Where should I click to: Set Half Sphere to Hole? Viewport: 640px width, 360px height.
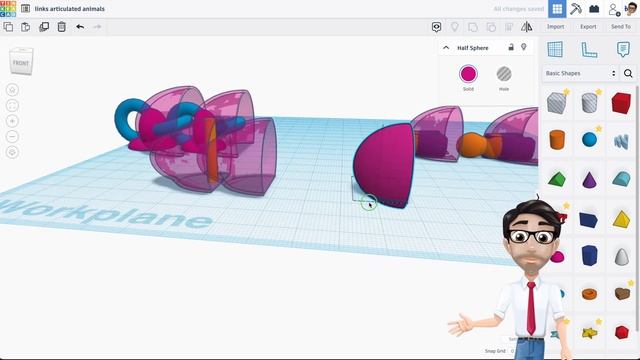504,74
